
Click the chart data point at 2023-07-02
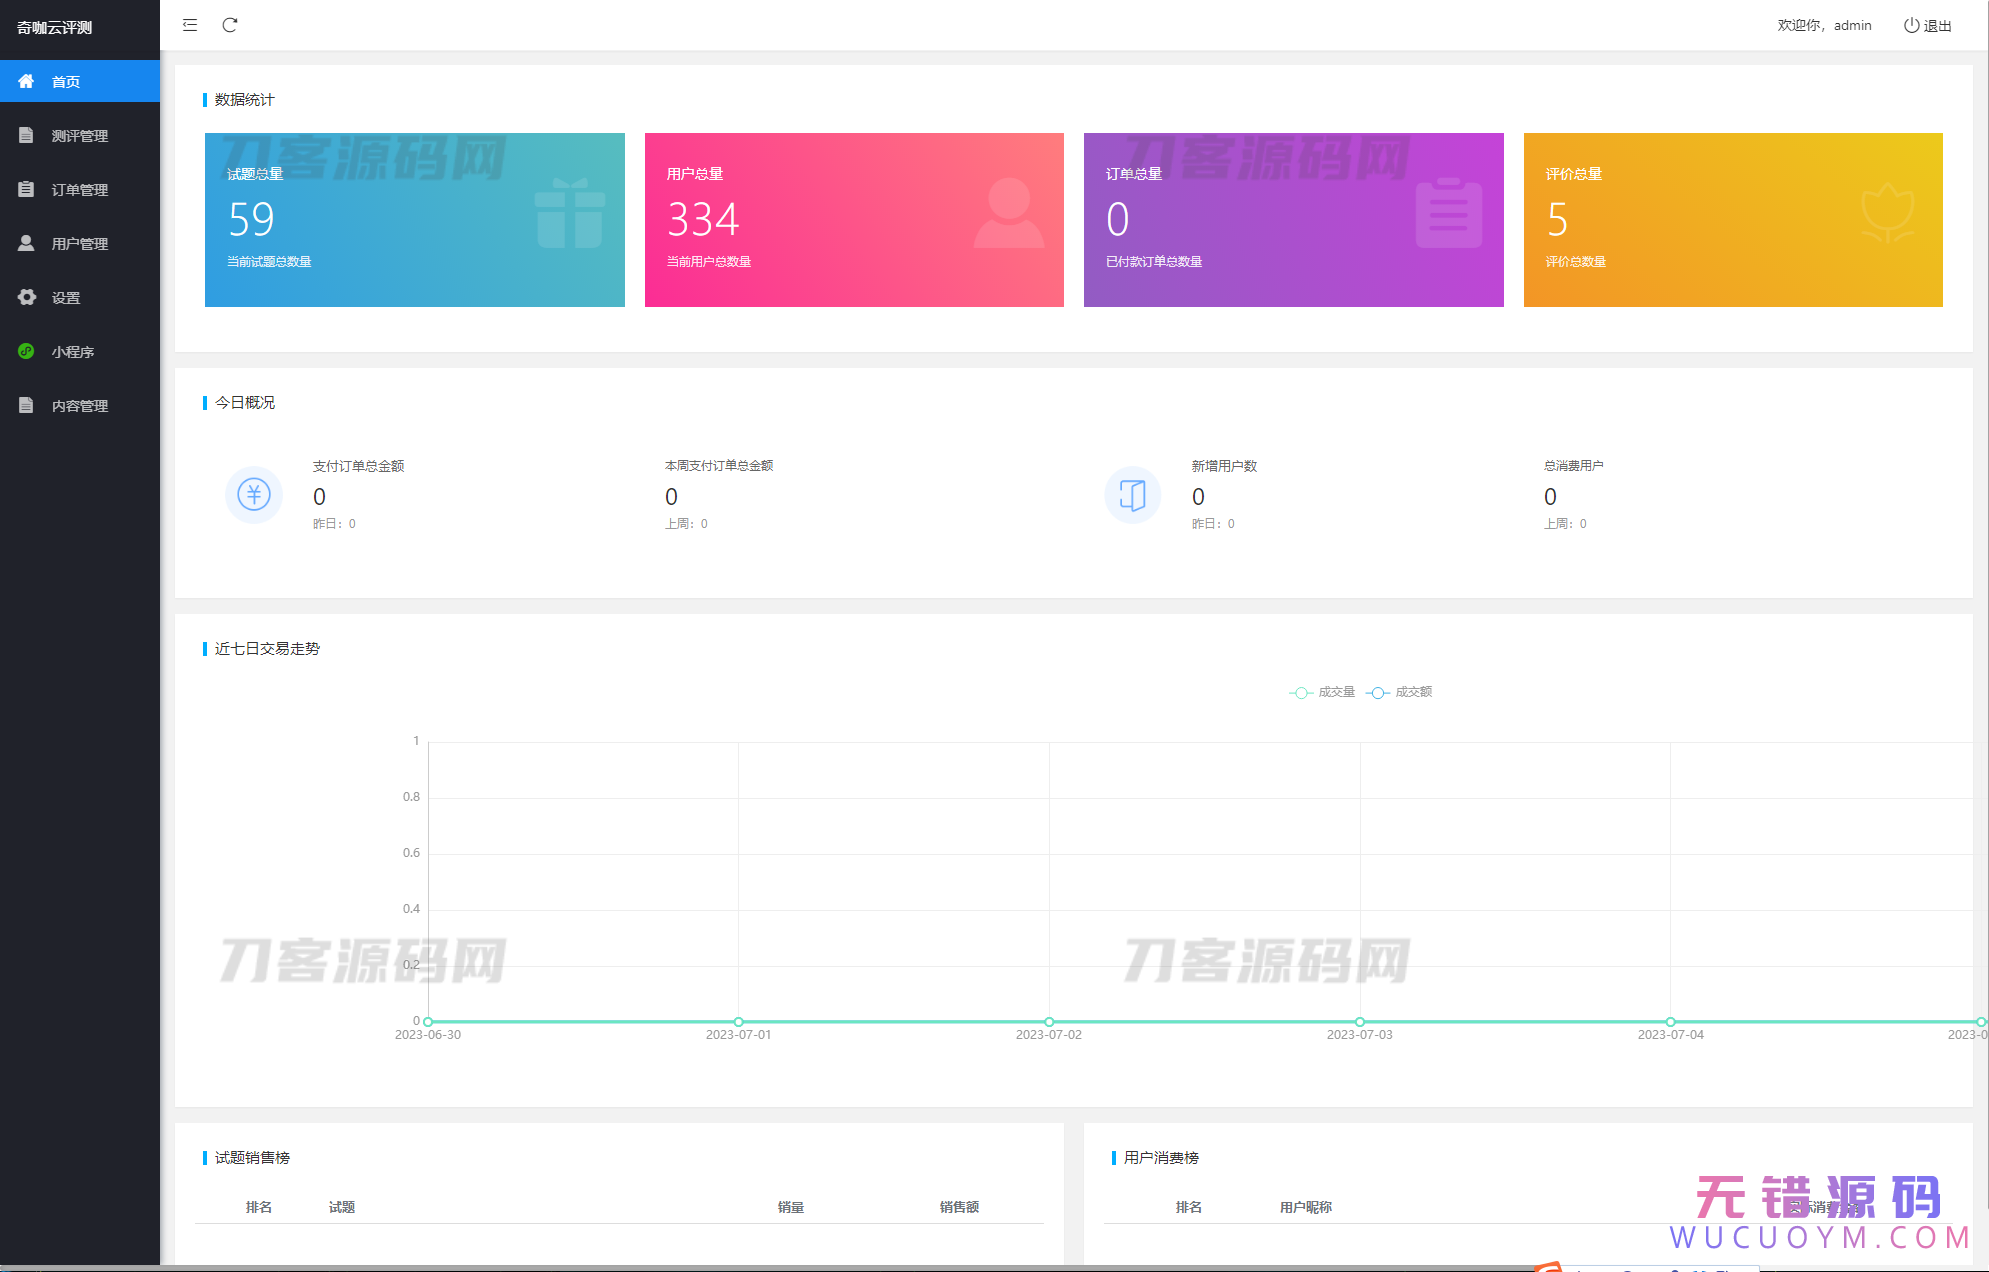(x=1049, y=1021)
